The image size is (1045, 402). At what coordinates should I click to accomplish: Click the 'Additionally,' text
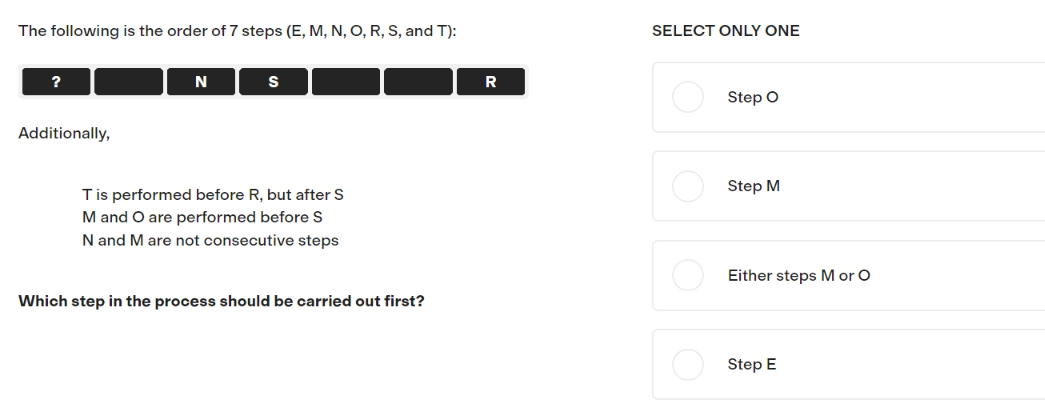coord(64,133)
